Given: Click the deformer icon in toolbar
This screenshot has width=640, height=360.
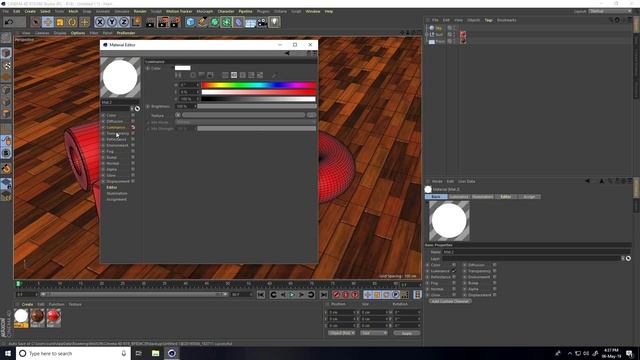Looking at the screenshot, I should click(x=238, y=22).
